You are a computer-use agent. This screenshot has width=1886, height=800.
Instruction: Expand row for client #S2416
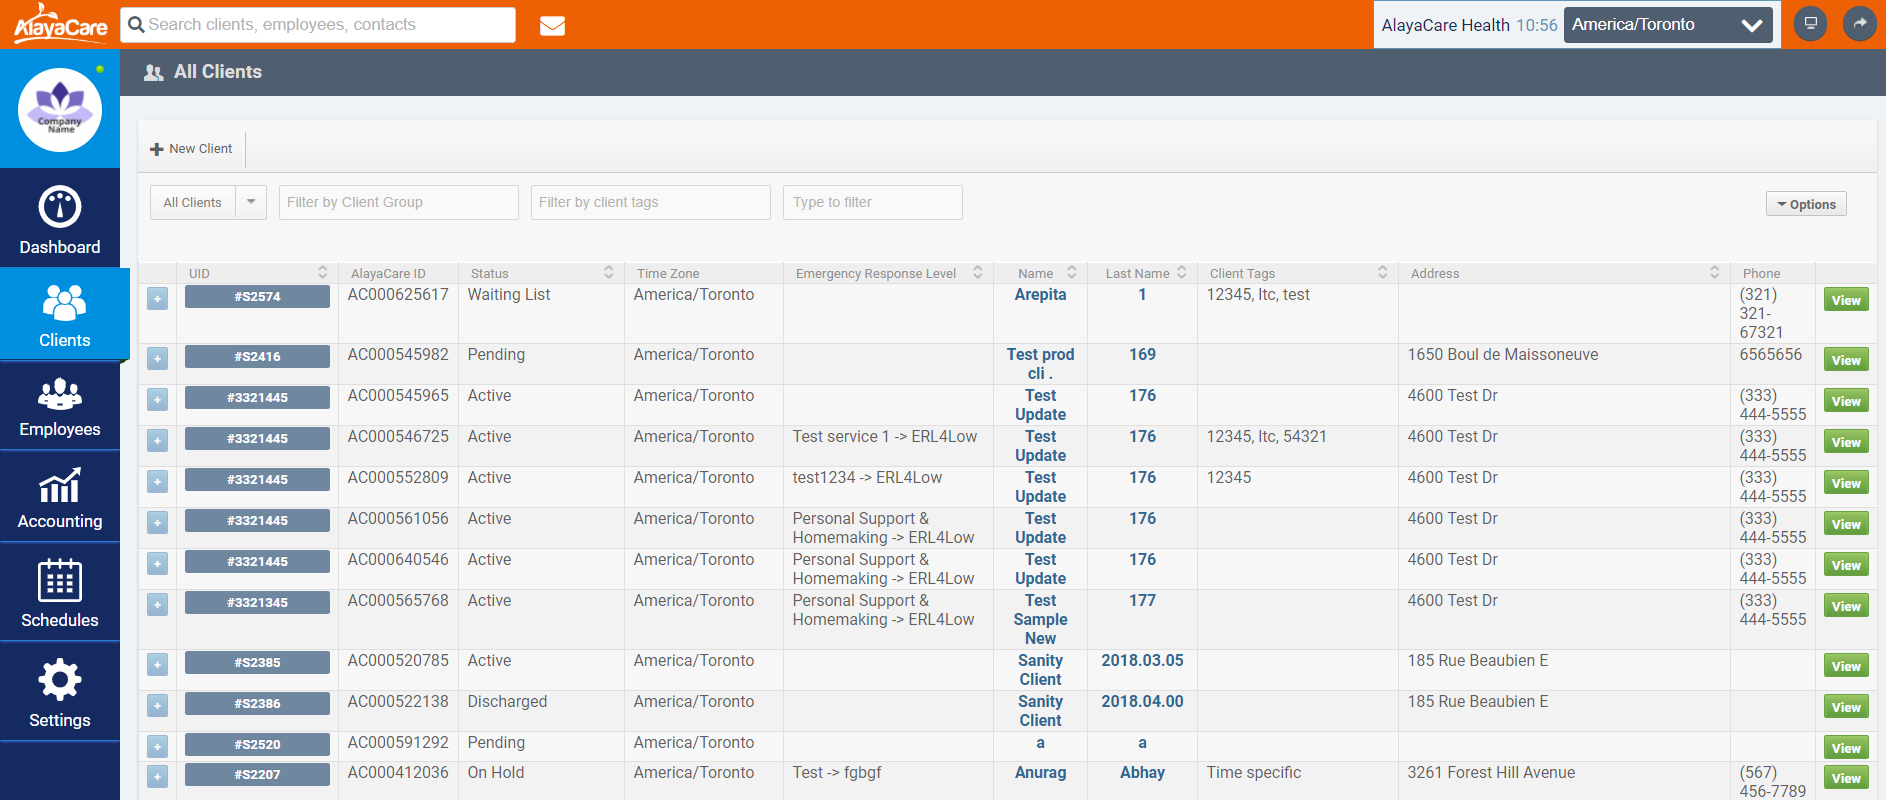click(x=157, y=359)
